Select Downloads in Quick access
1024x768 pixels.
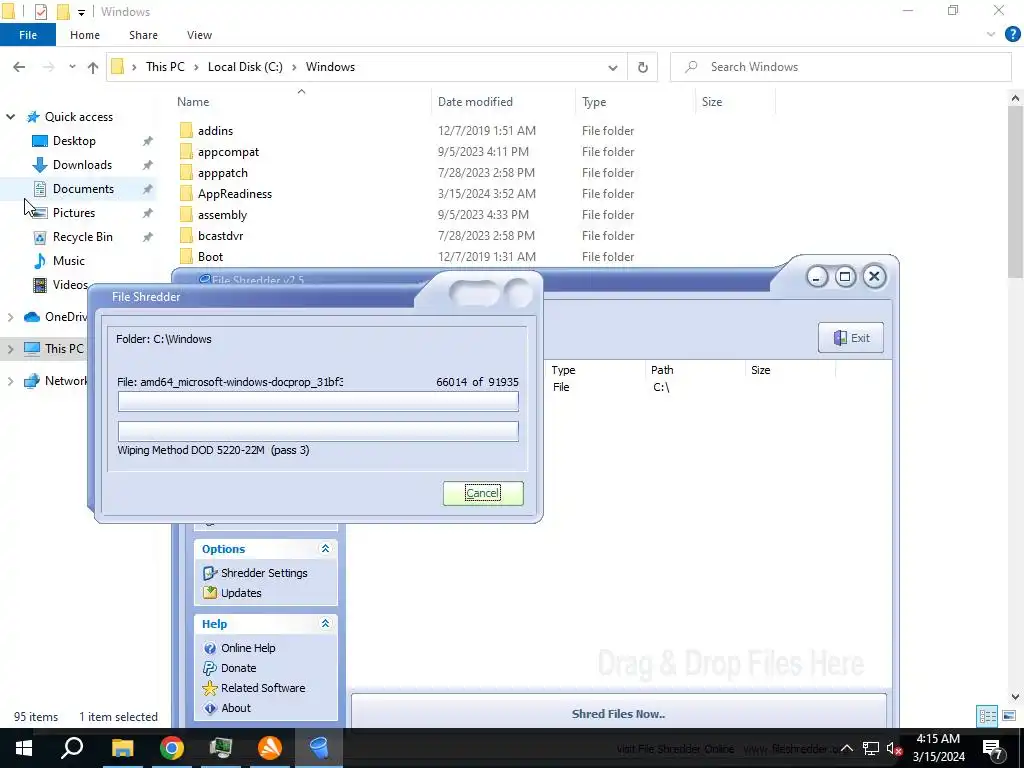[82, 165]
